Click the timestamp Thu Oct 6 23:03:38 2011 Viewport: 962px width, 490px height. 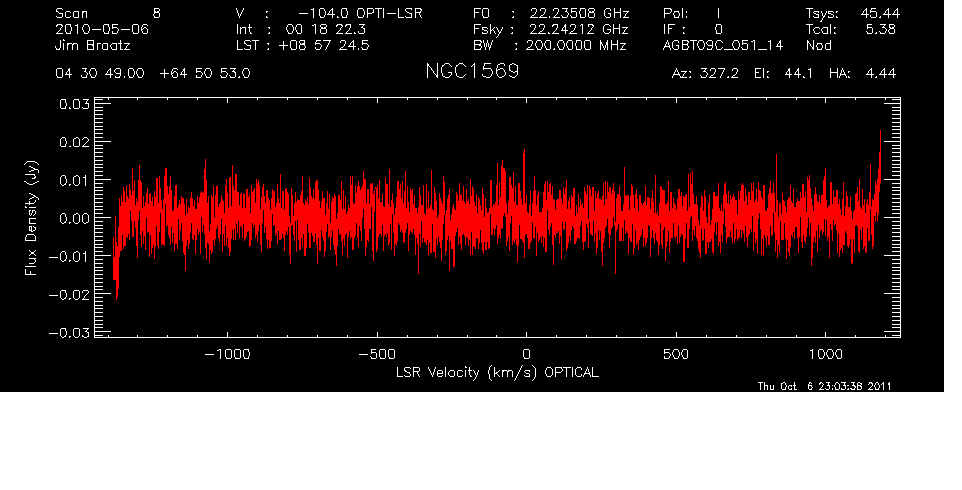click(x=825, y=387)
